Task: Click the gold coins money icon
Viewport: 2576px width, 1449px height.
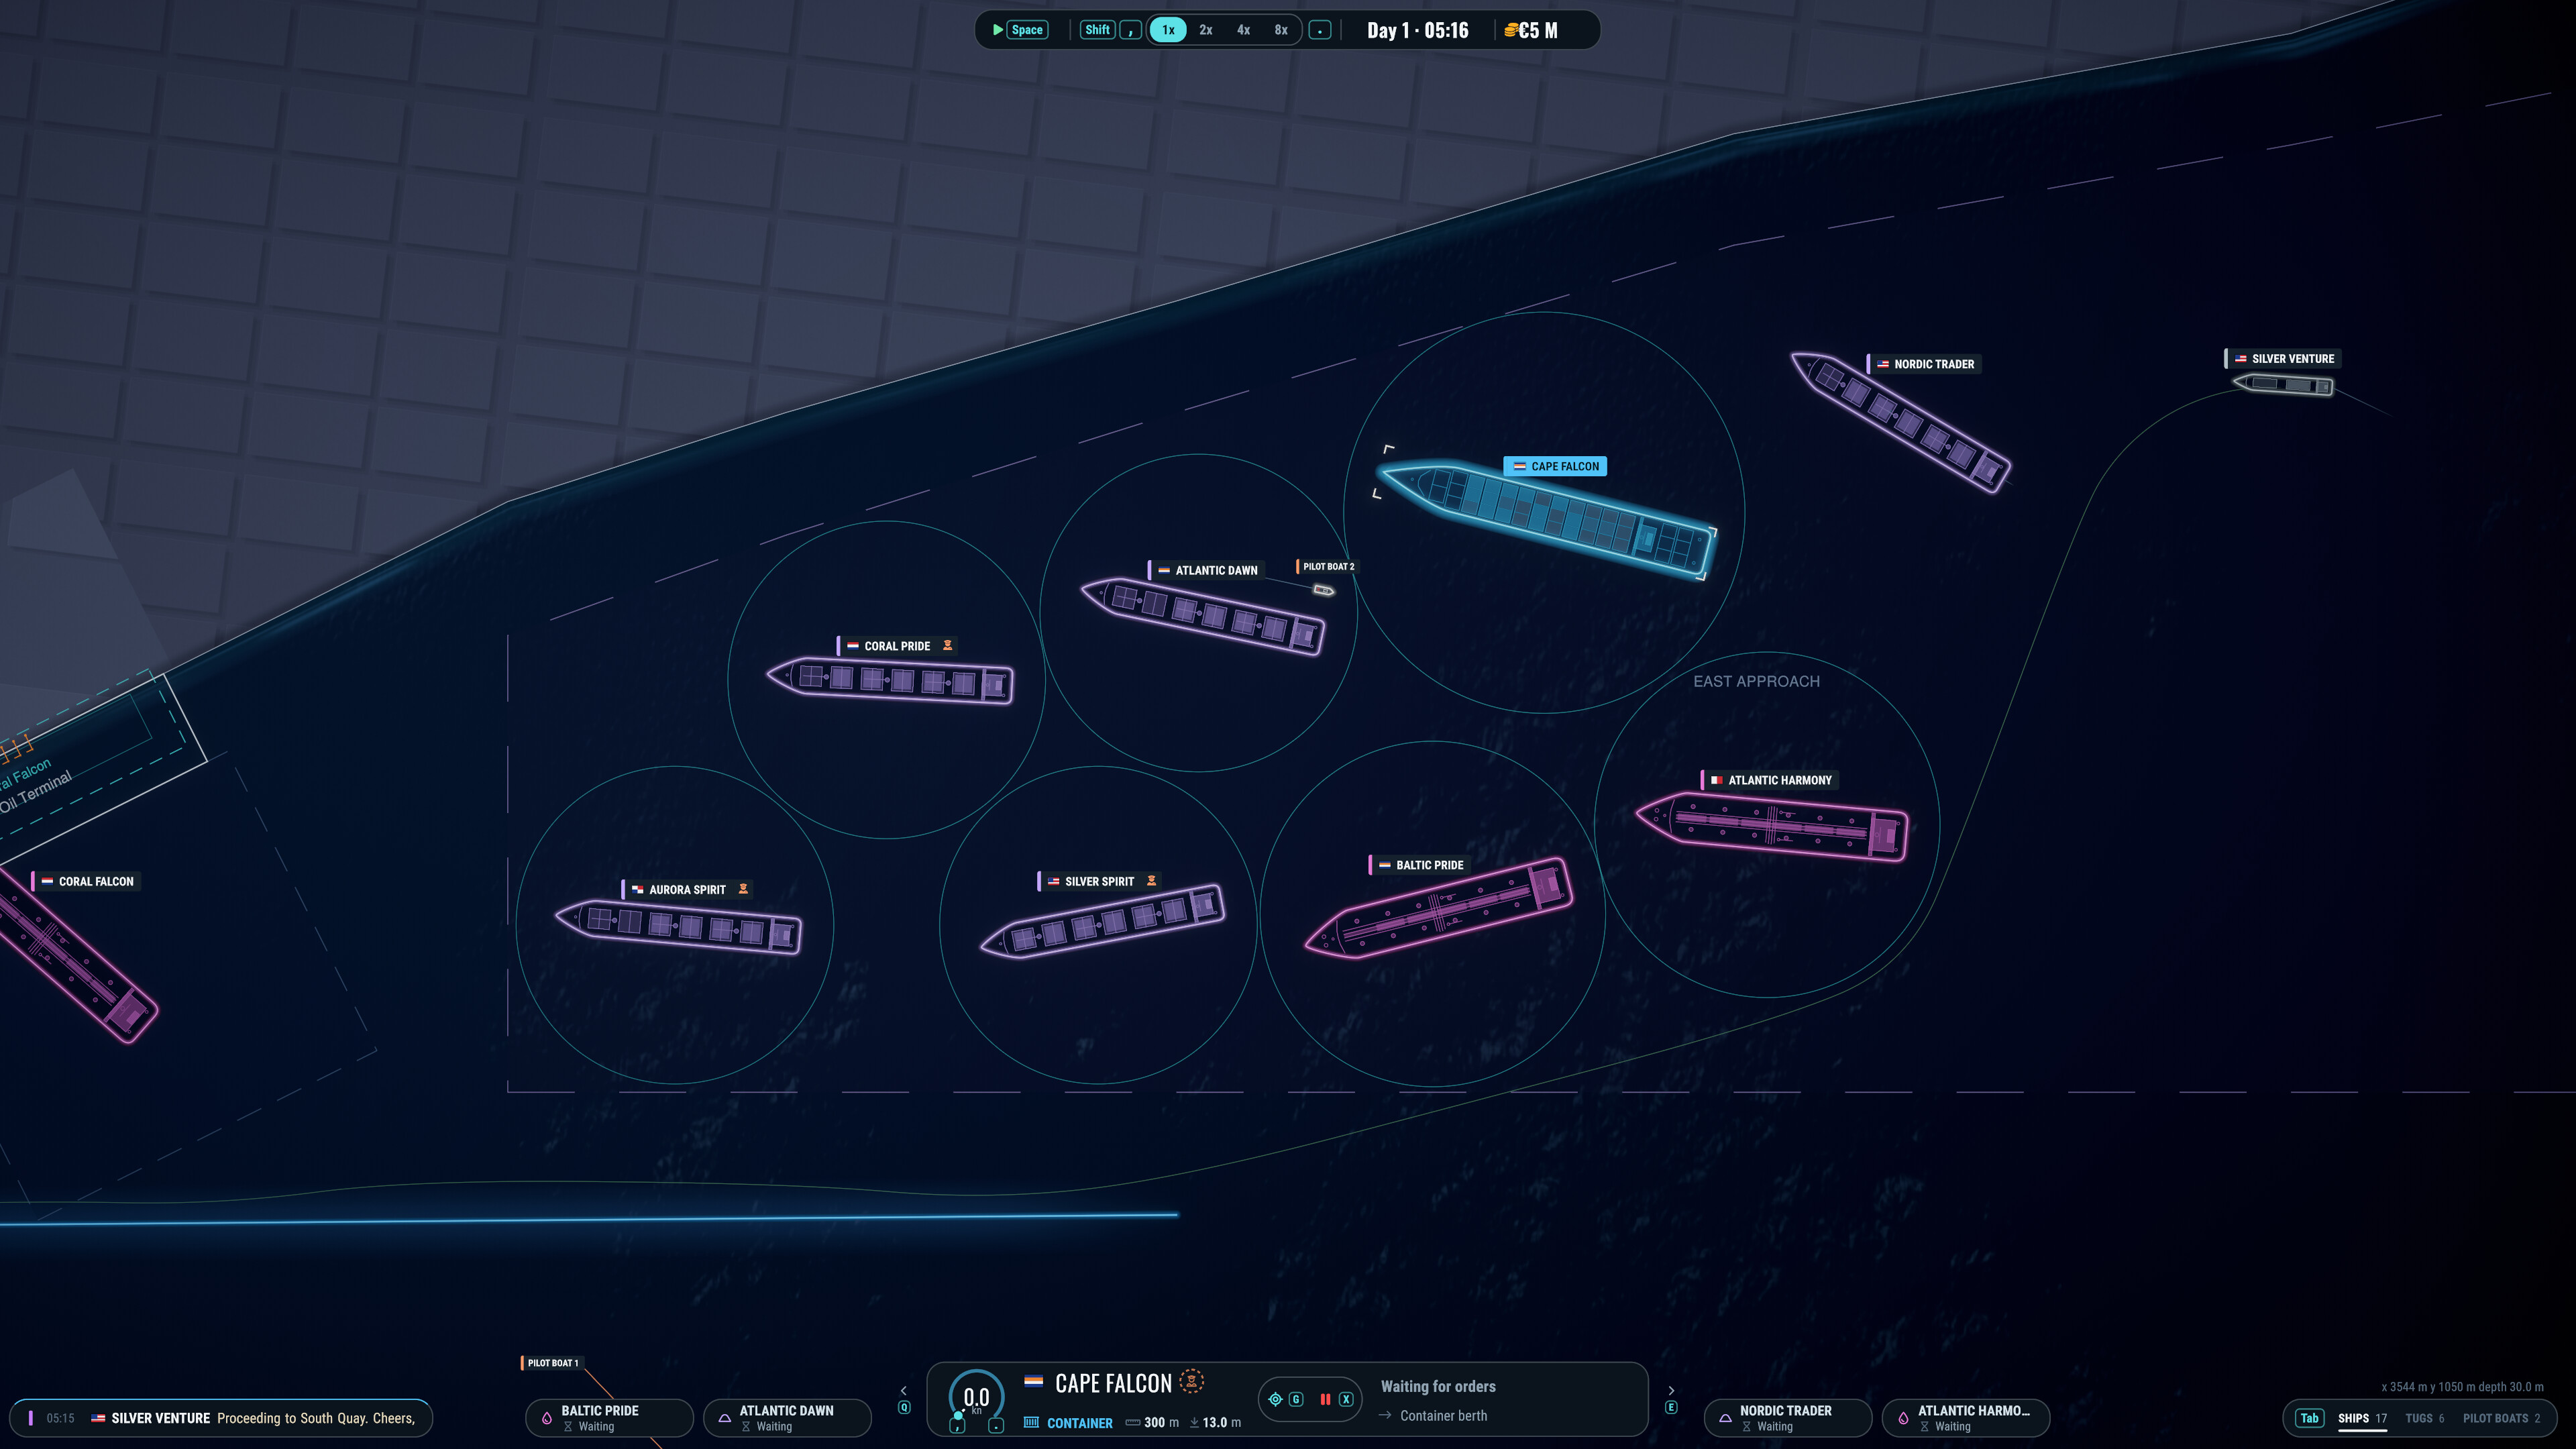Action: (1510, 30)
